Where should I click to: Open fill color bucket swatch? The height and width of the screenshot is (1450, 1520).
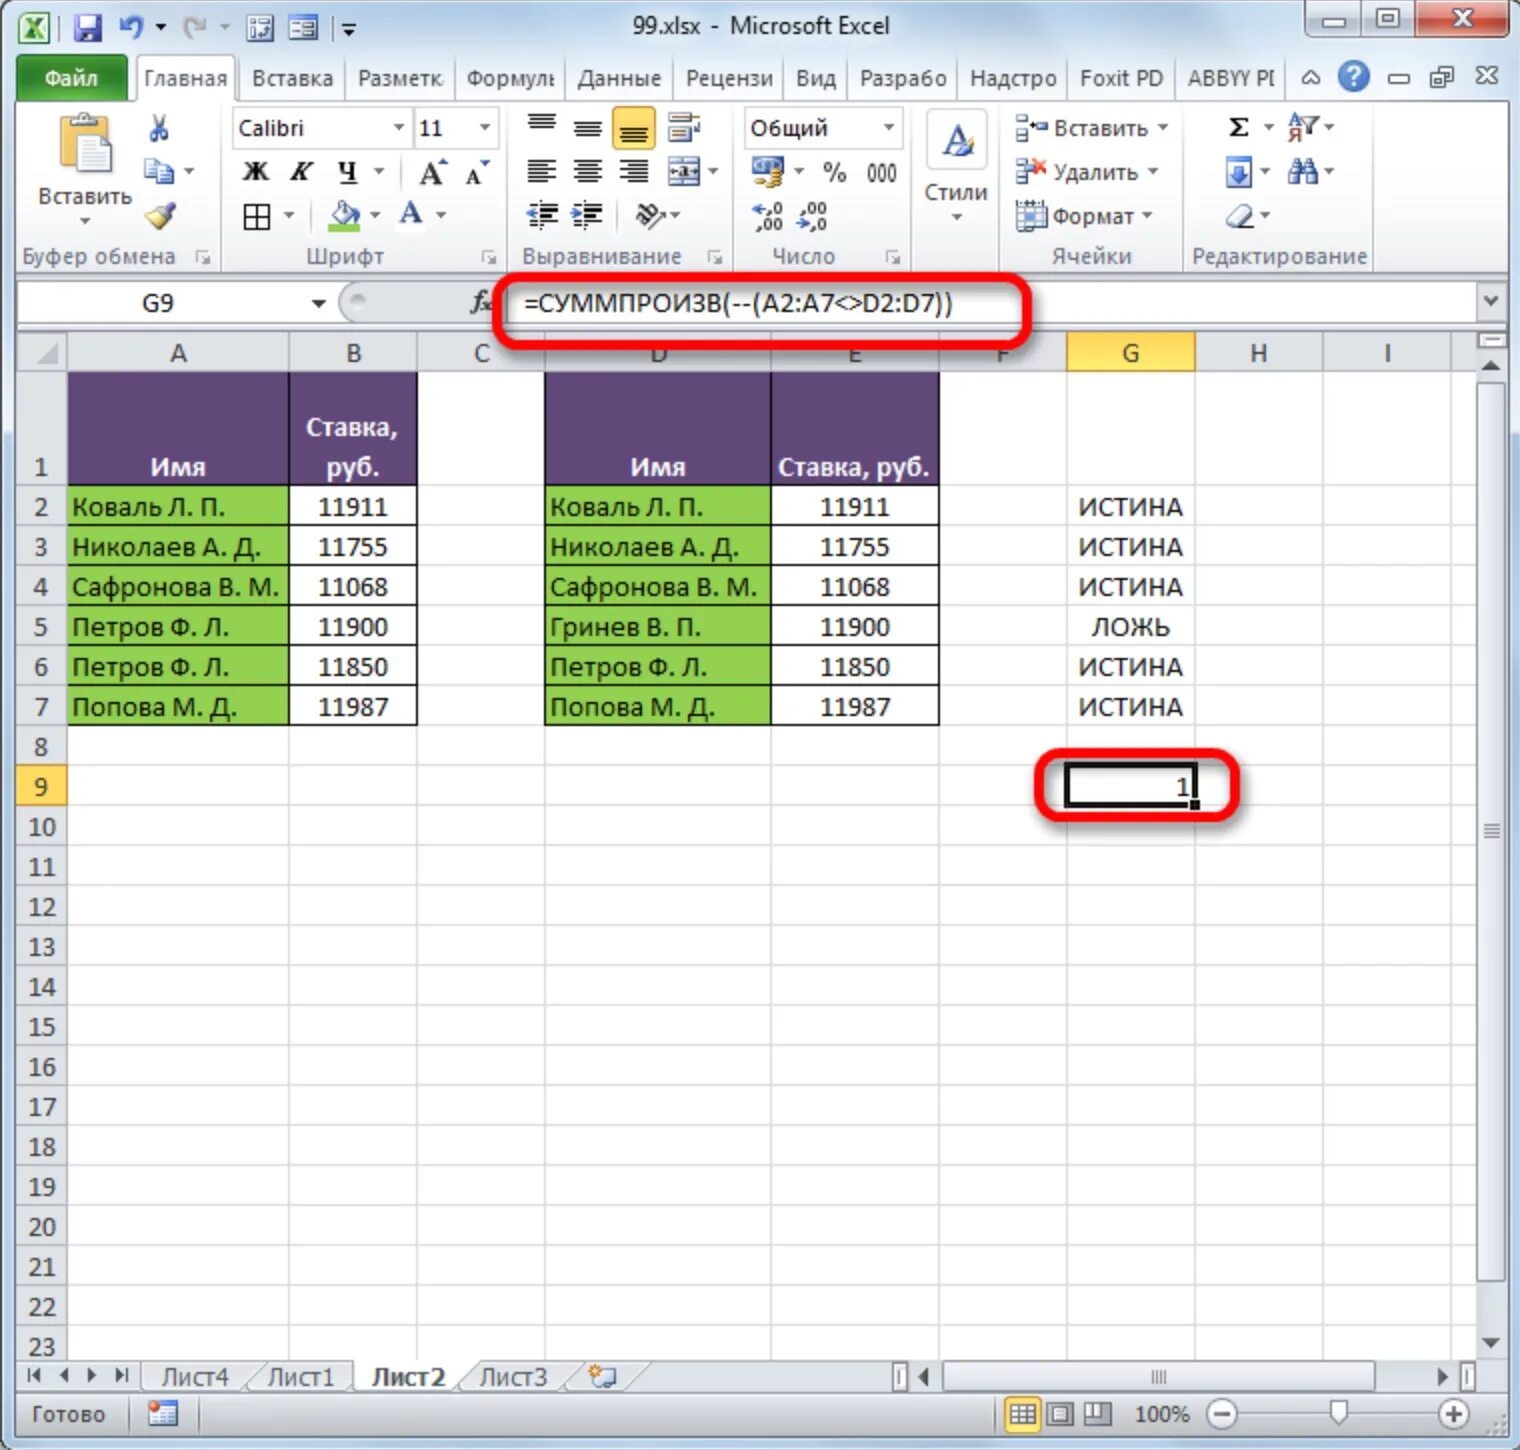click(344, 215)
